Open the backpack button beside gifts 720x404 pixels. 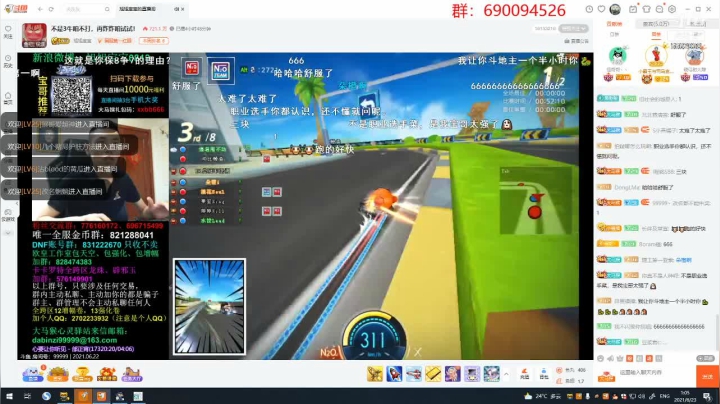pyautogui.click(x=544, y=374)
